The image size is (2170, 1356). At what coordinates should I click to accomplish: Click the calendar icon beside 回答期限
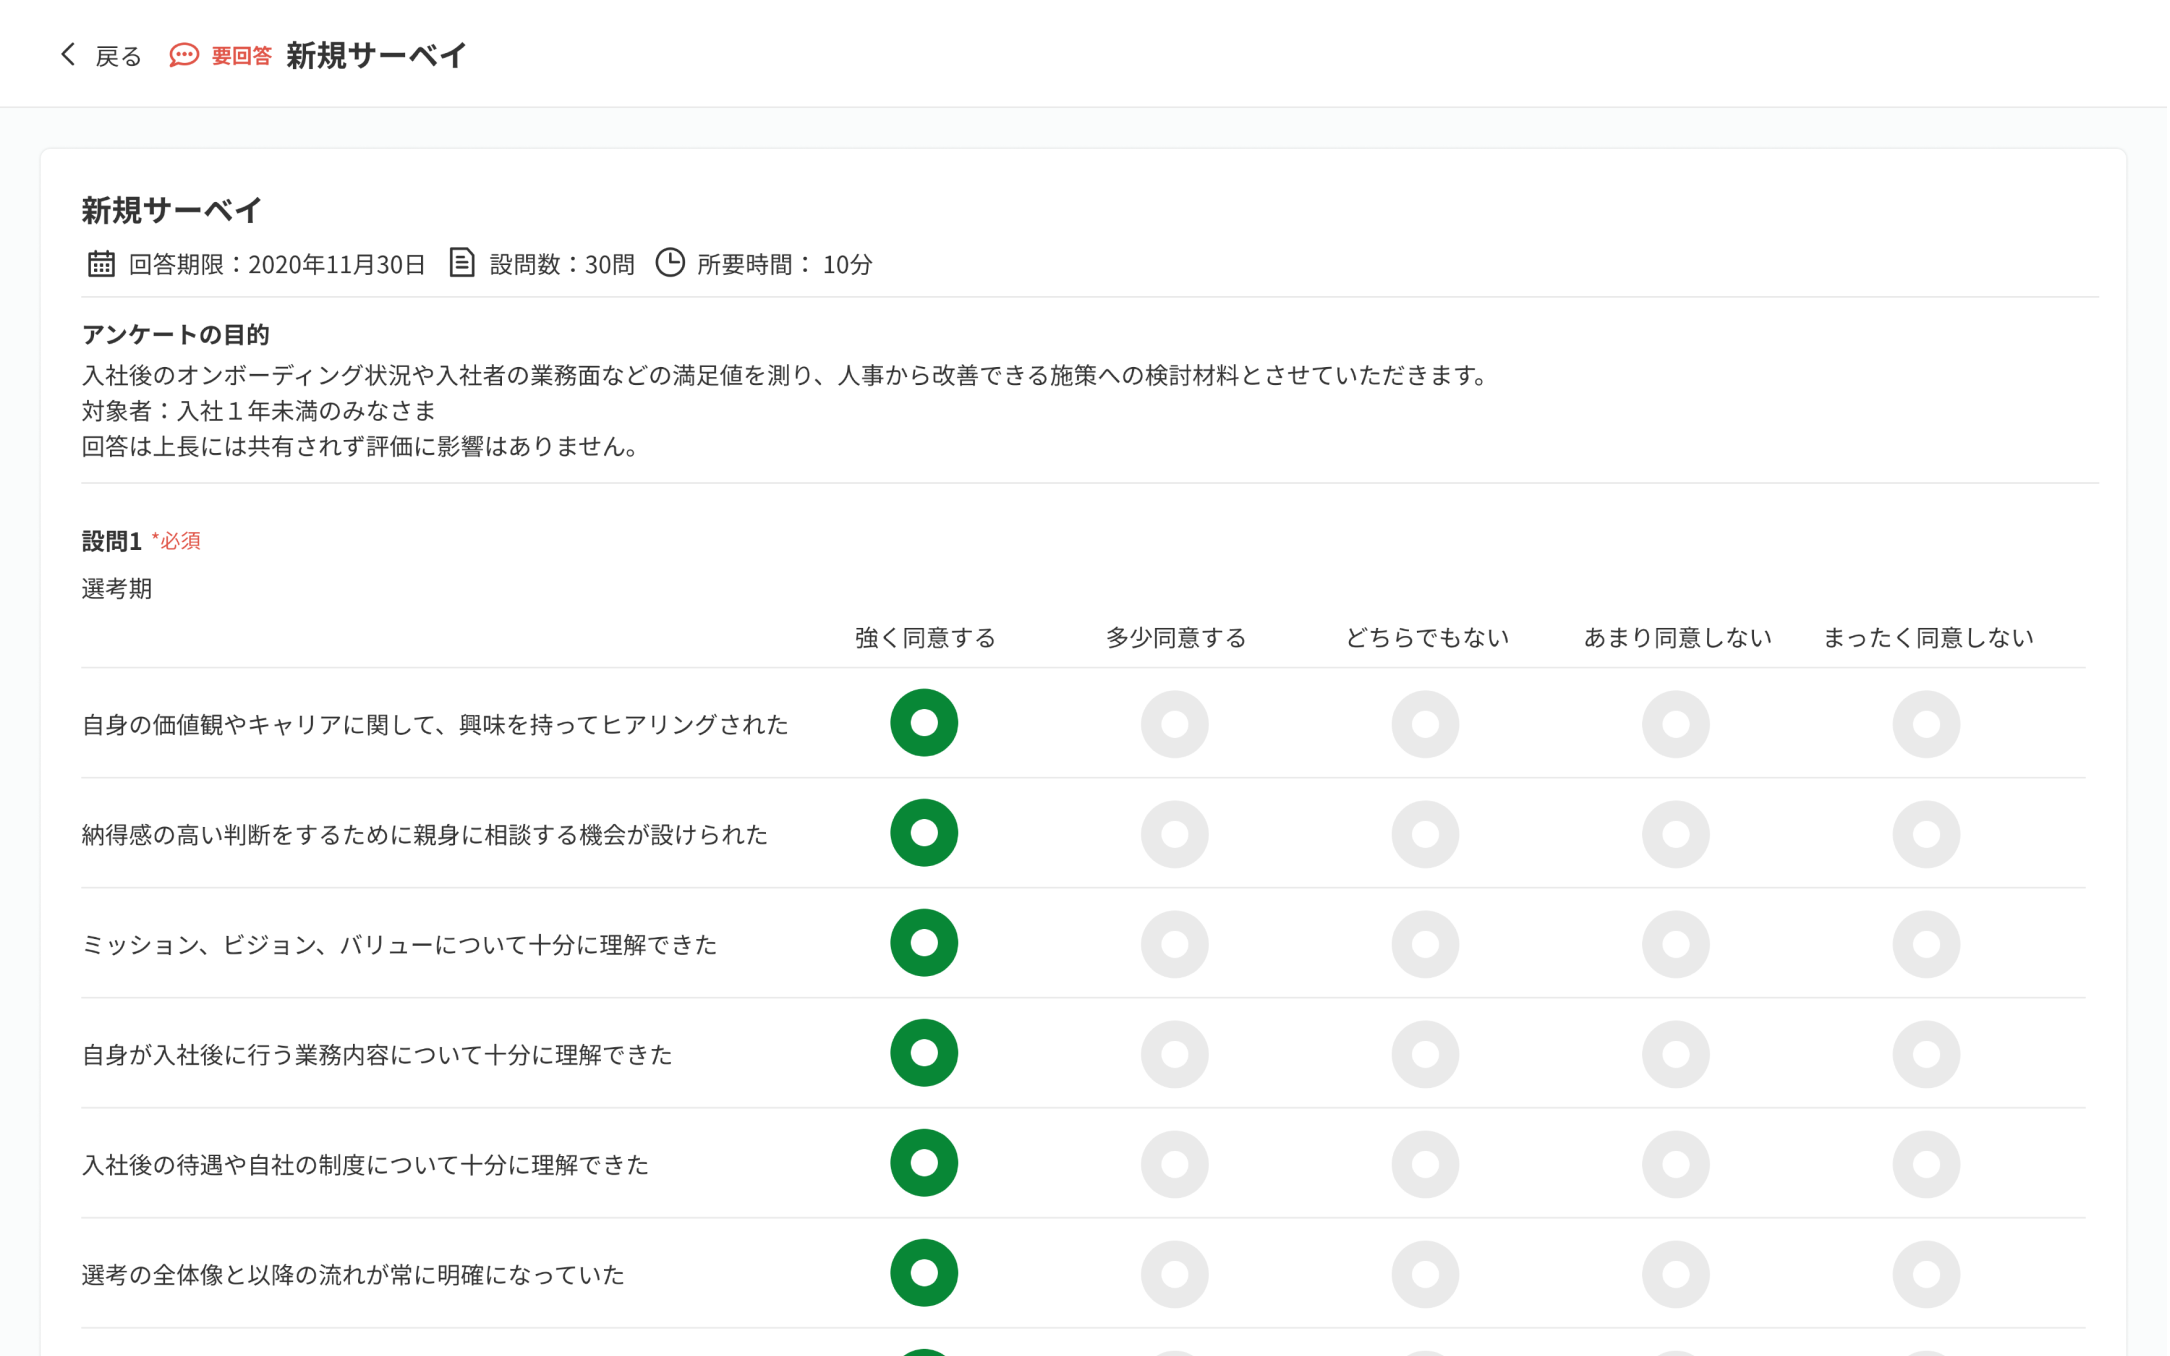pyautogui.click(x=101, y=264)
